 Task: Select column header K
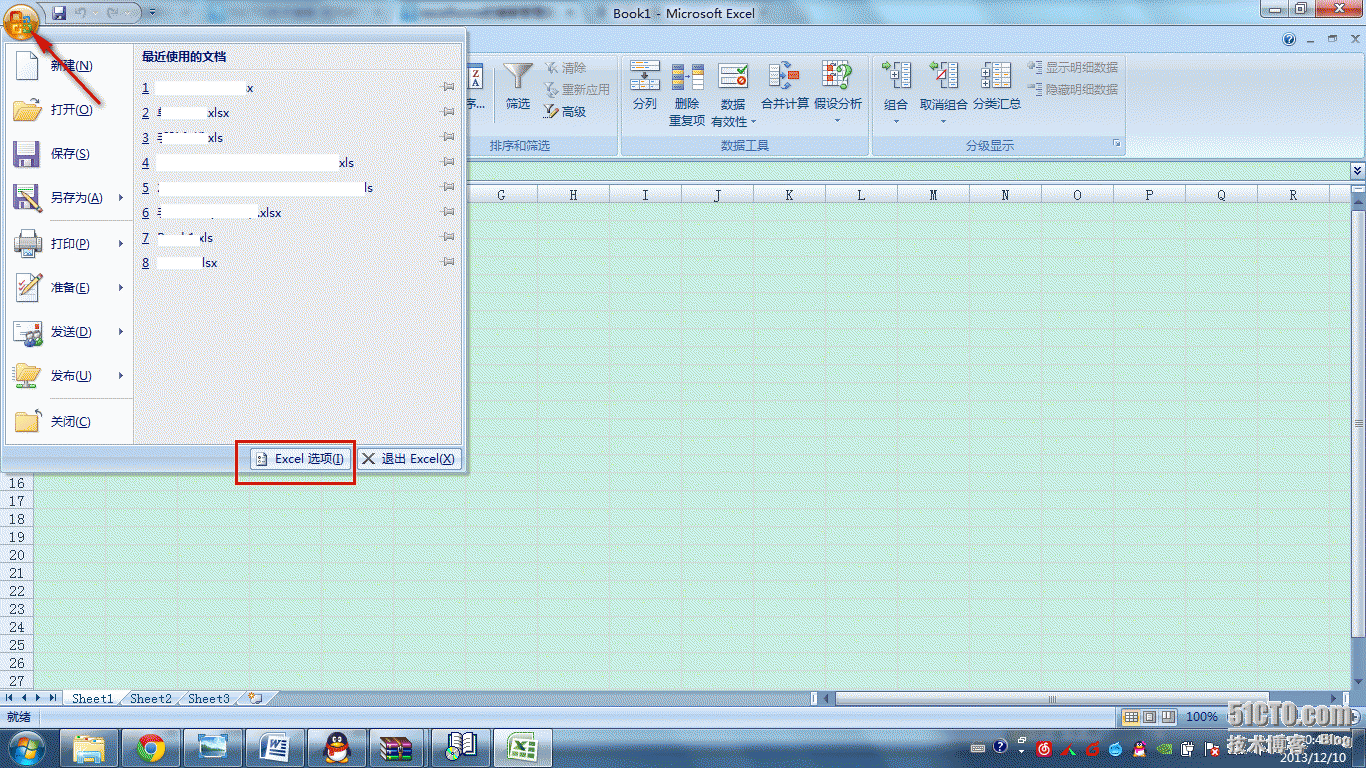click(789, 195)
